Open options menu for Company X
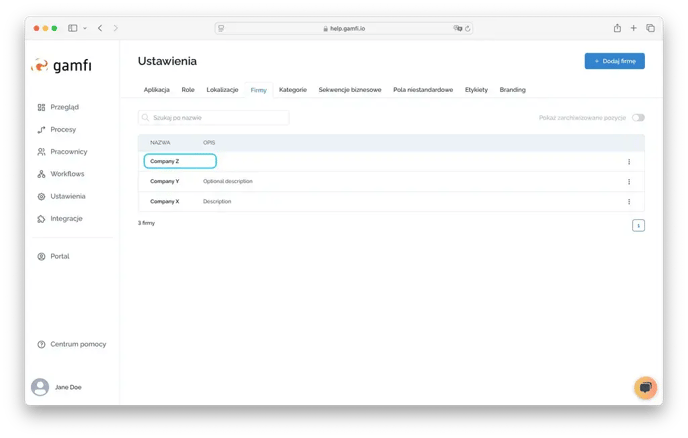 coord(629,201)
